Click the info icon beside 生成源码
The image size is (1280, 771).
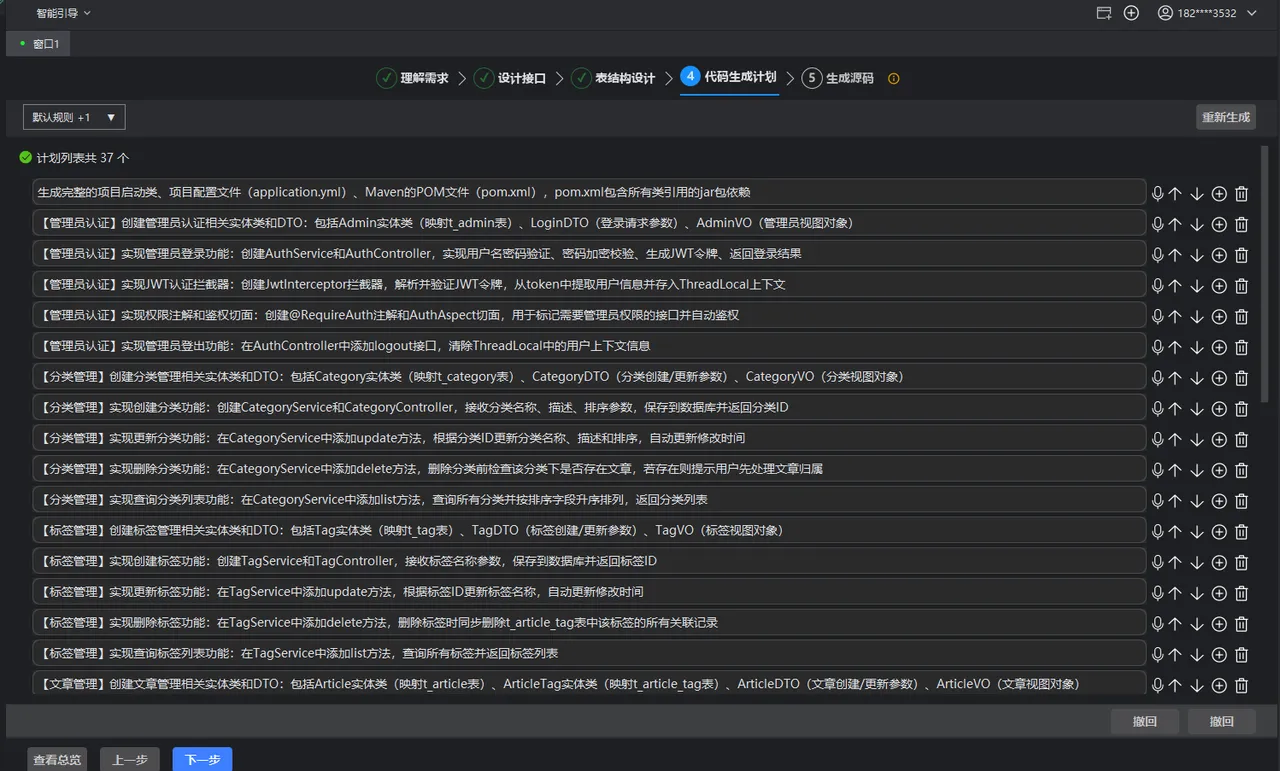(894, 78)
